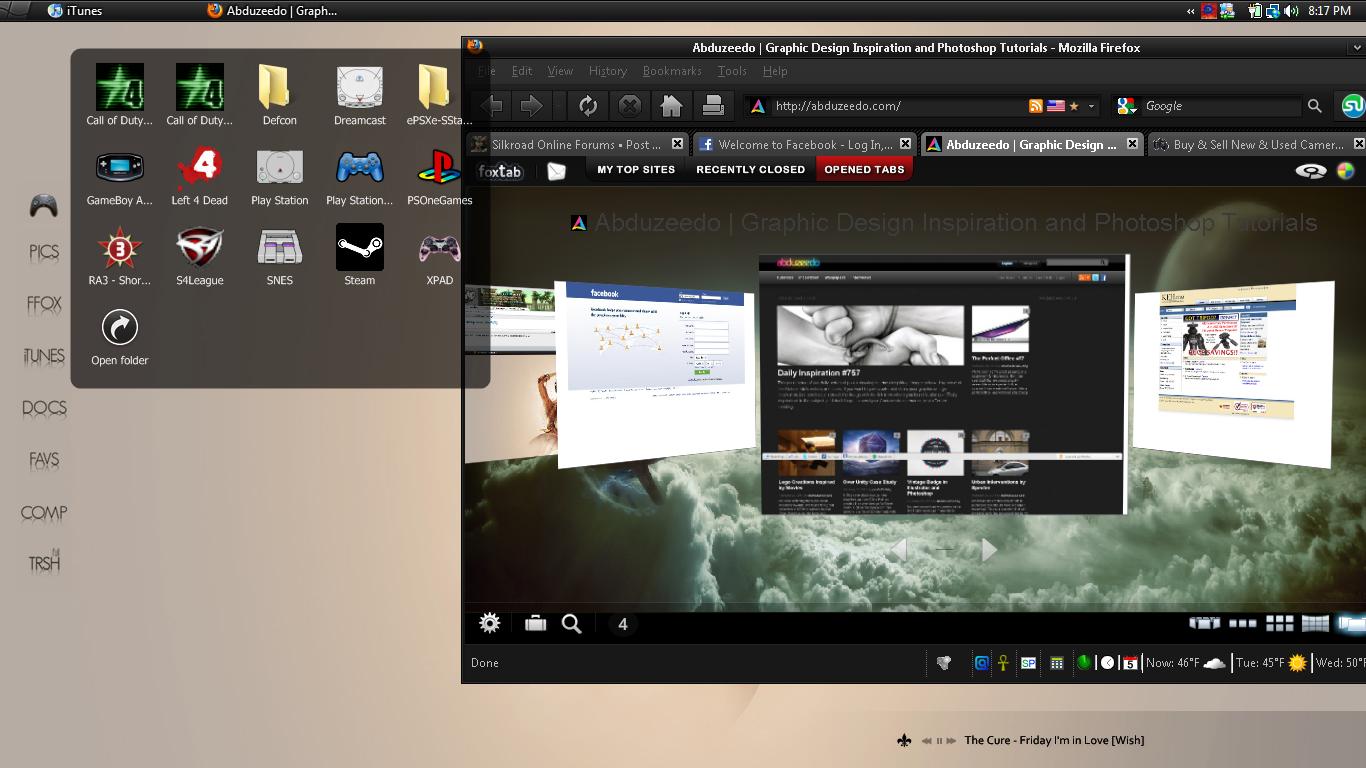Open the Google search engine dropdown
This screenshot has height=768, width=1366.
click(x=1127, y=106)
